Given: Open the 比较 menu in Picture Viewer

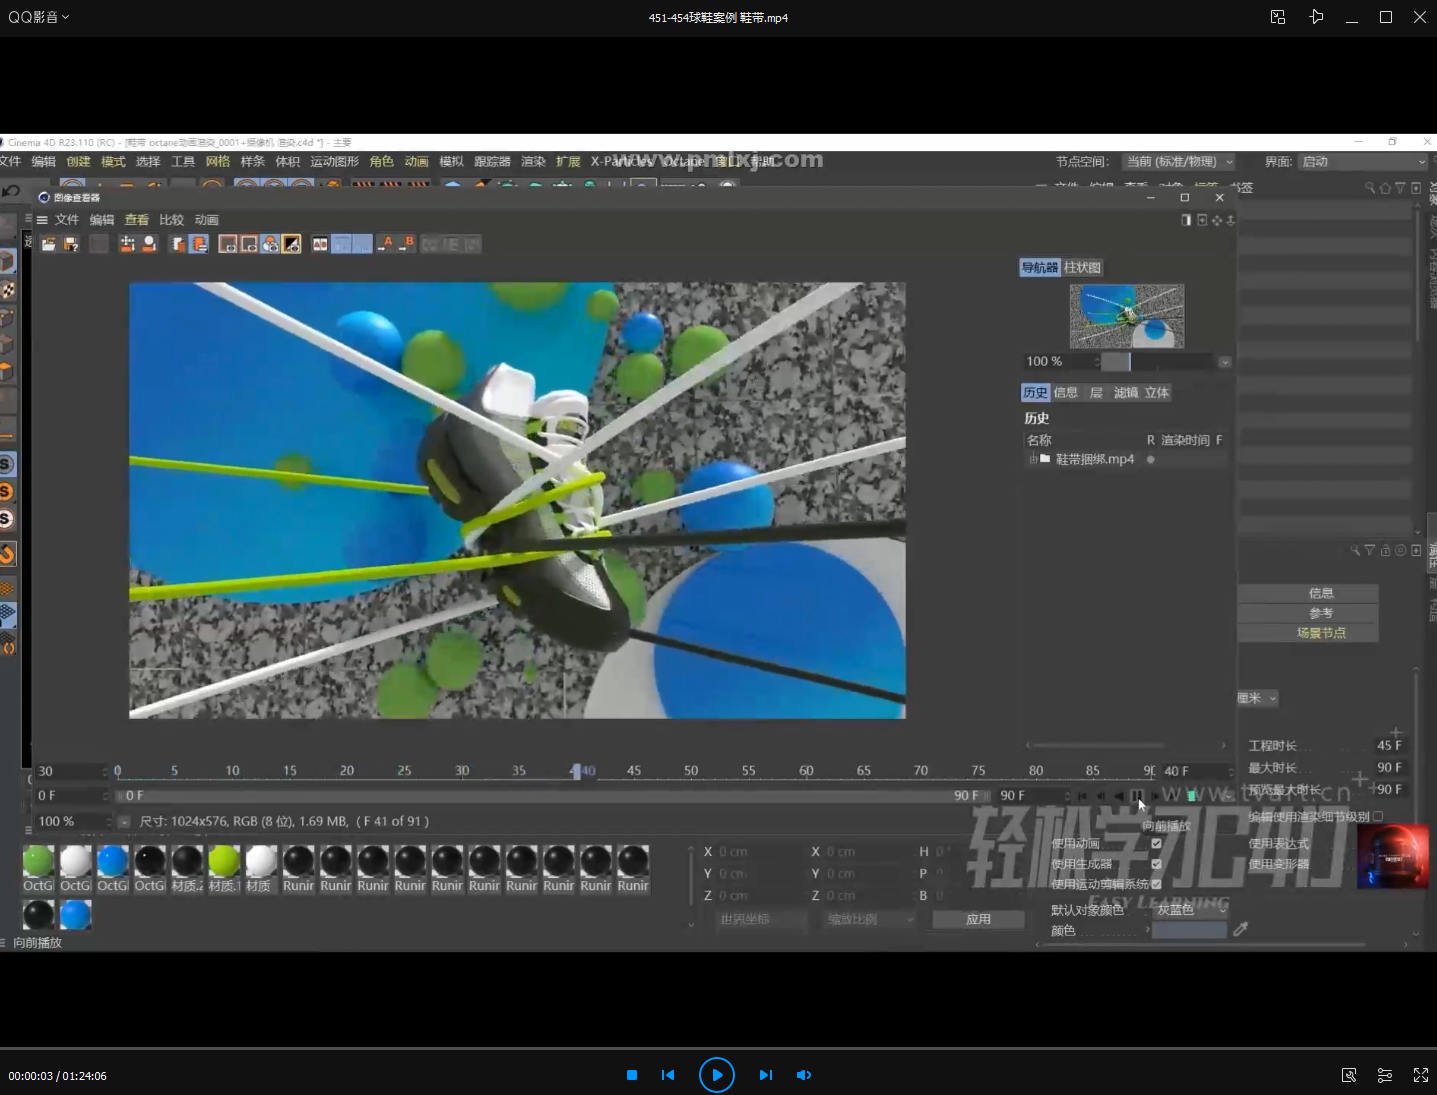Looking at the screenshot, I should pos(171,220).
